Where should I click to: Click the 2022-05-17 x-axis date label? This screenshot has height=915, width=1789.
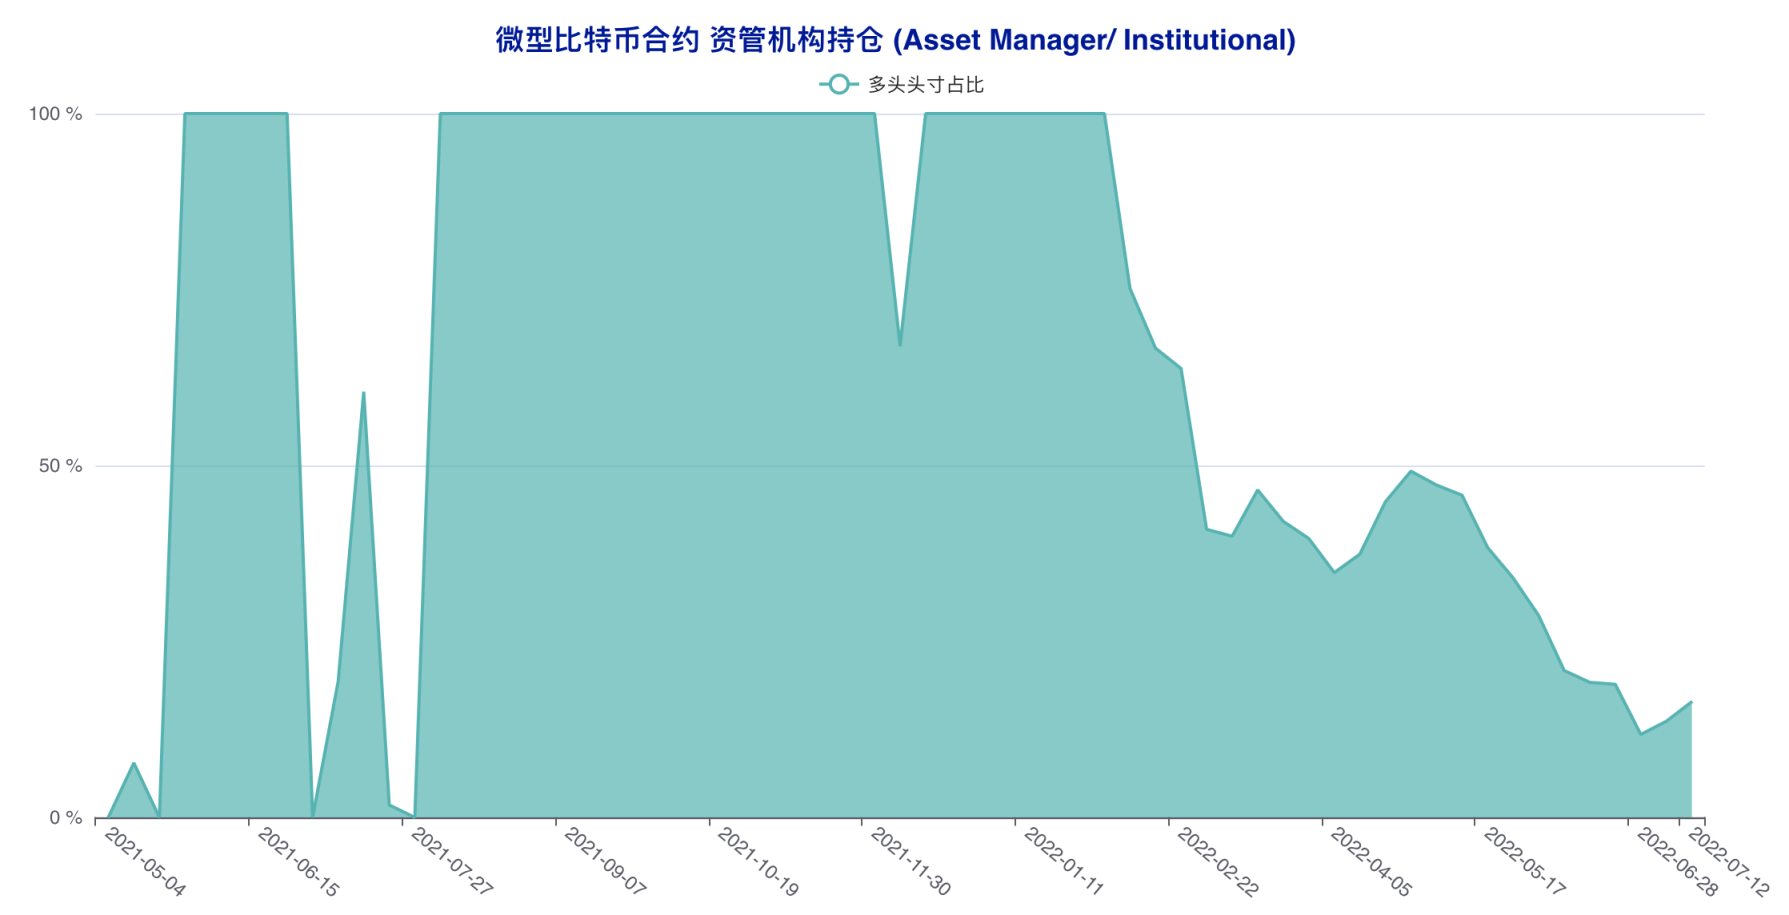(x=1524, y=862)
